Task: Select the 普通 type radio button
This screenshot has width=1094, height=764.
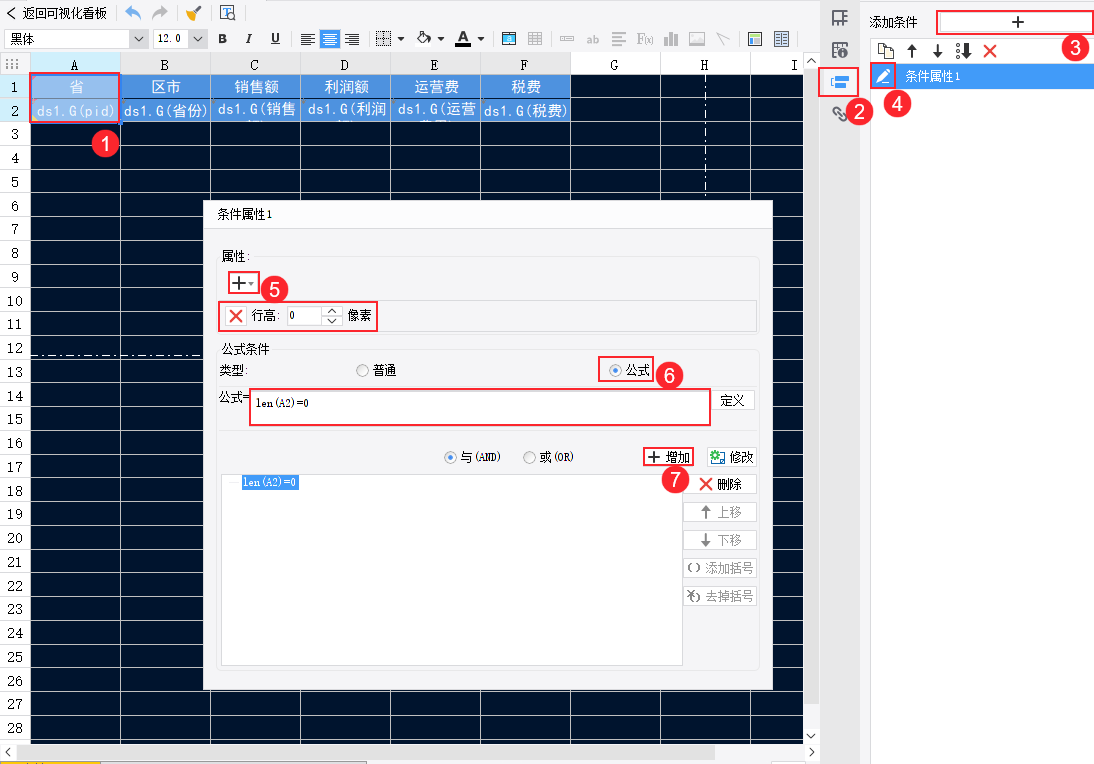Action: coord(362,370)
